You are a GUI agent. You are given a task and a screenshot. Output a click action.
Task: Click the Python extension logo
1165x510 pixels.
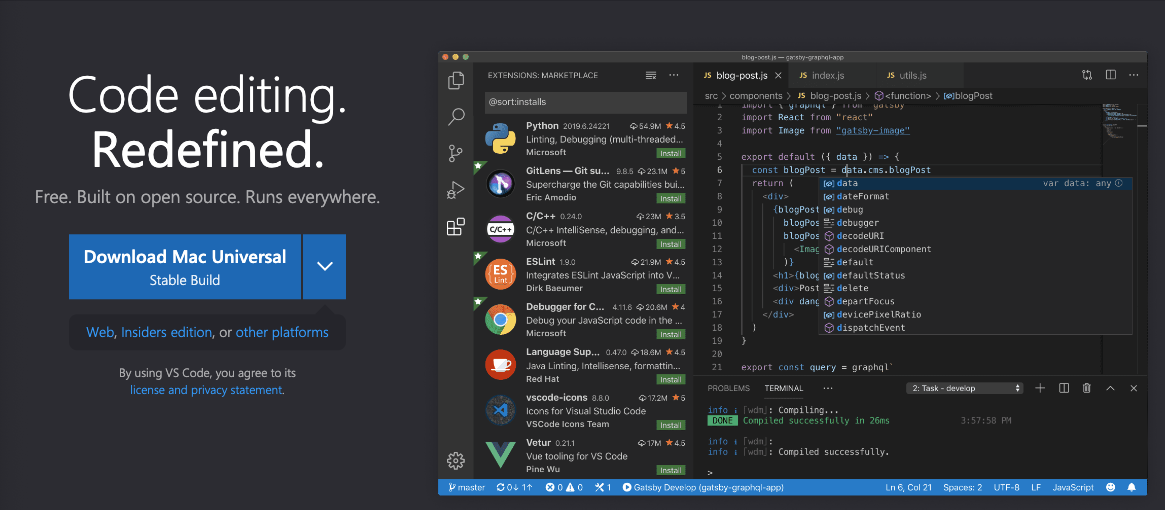pyautogui.click(x=501, y=139)
